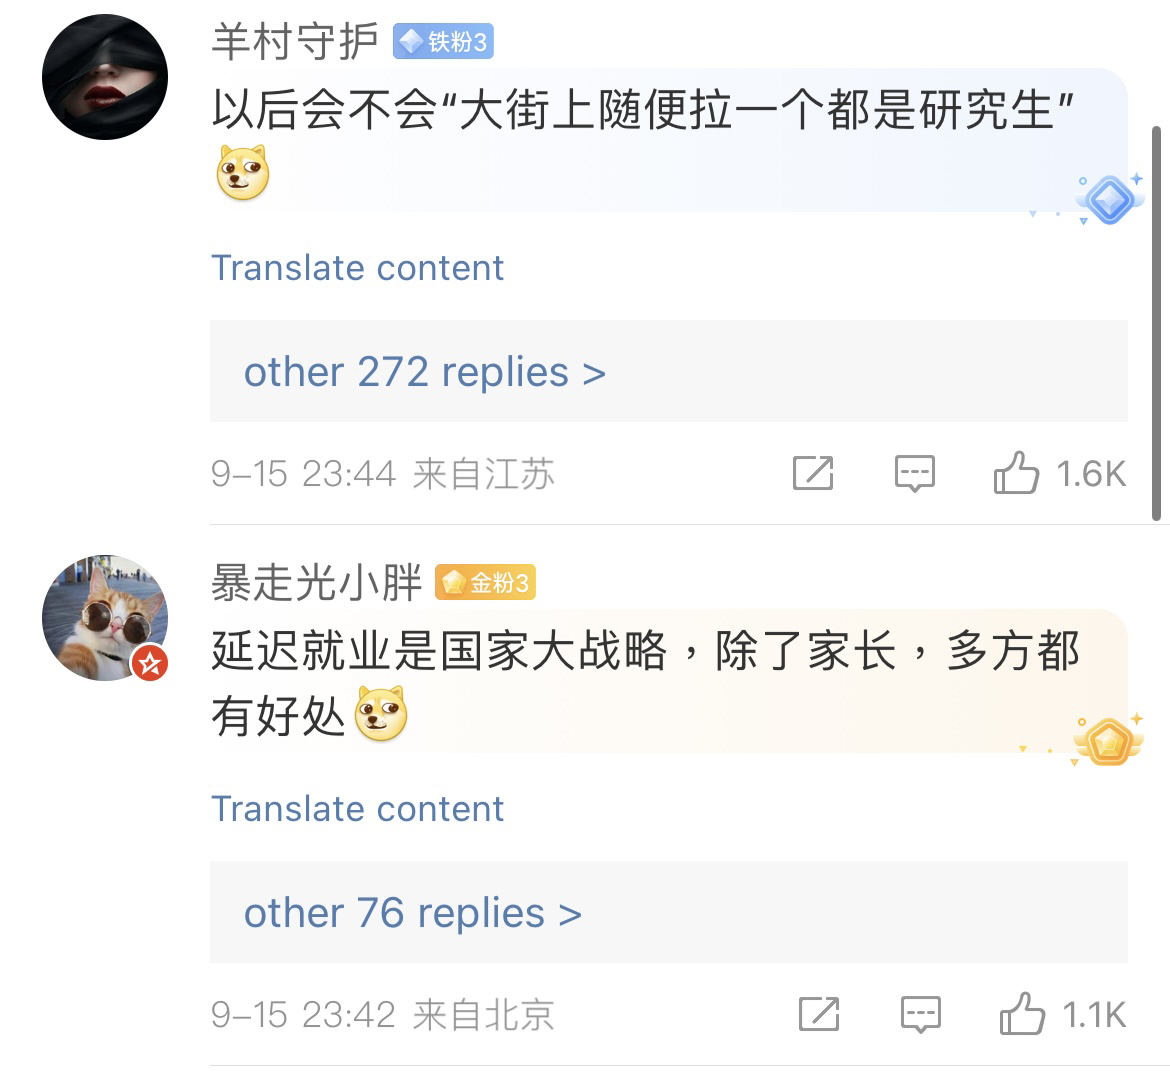Viewport: 1170px width, 1077px height.
Task: Tap the blue diamond decoration badge
Action: click(1109, 200)
